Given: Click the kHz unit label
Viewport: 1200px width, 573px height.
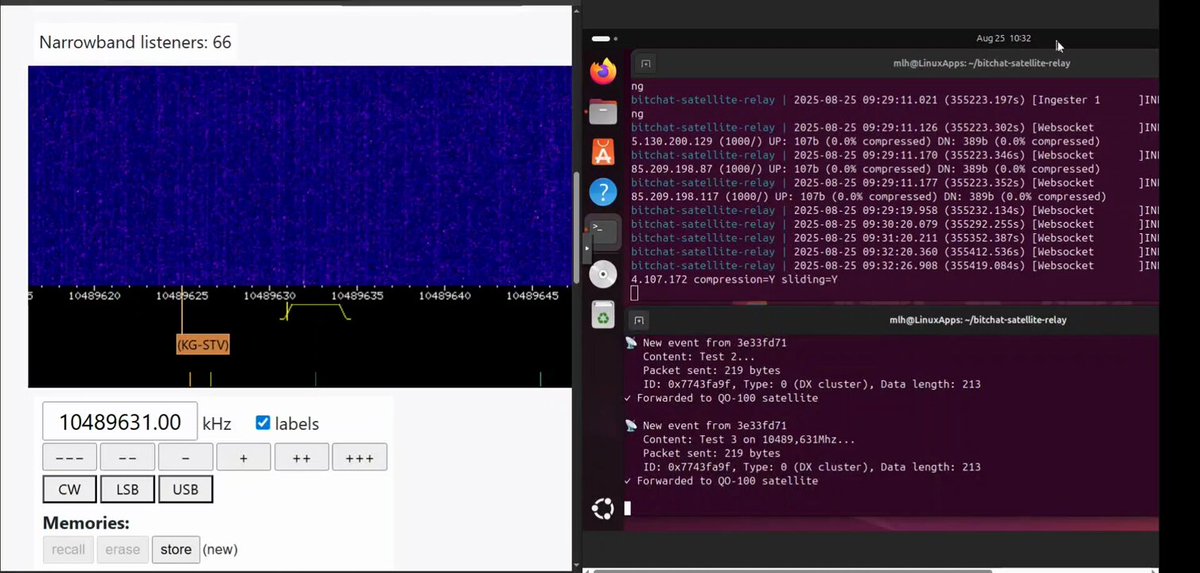Looking at the screenshot, I should click(x=217, y=424).
